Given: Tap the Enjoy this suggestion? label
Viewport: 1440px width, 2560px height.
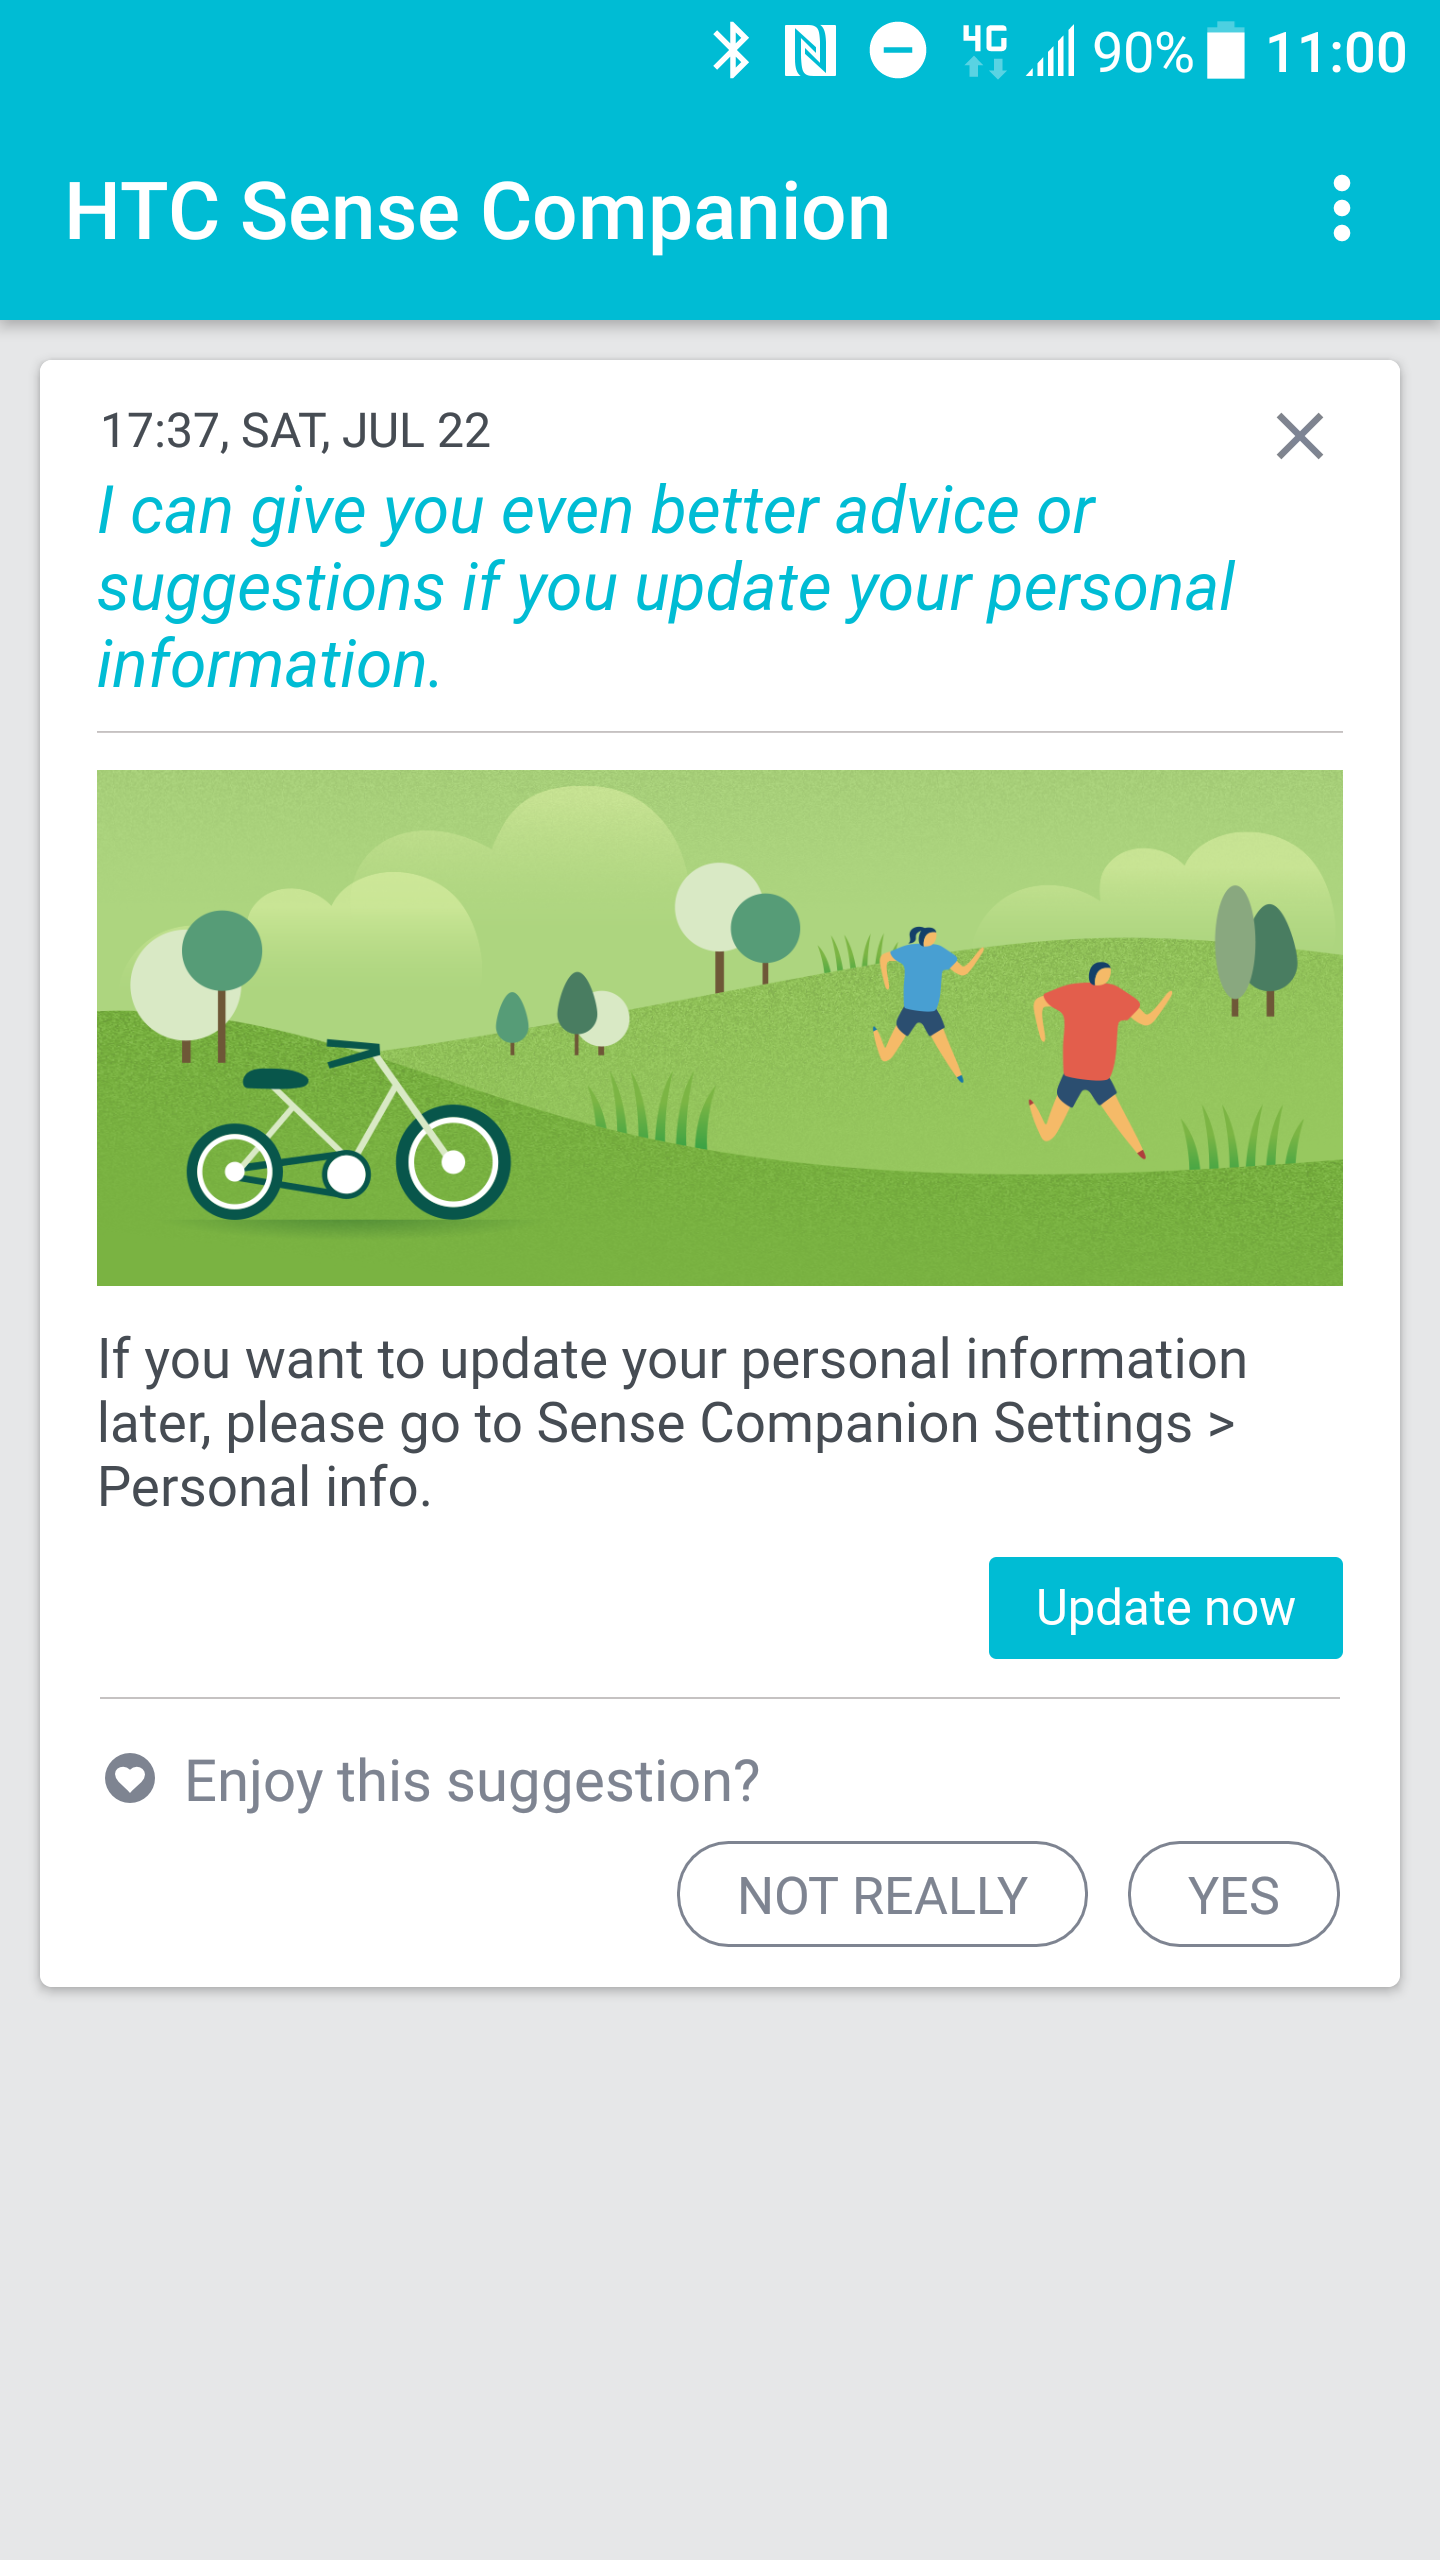Looking at the screenshot, I should pyautogui.click(x=473, y=1781).
